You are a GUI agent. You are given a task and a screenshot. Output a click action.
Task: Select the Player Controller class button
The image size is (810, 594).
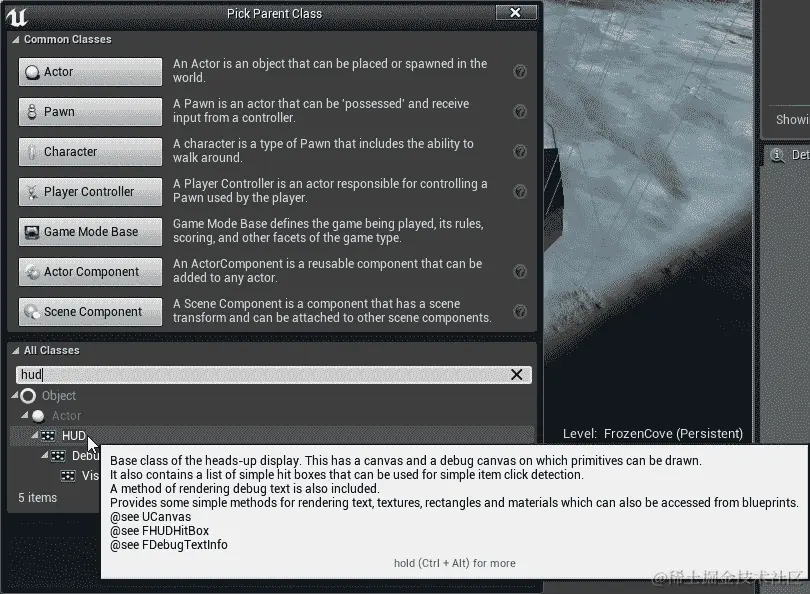tap(90, 192)
